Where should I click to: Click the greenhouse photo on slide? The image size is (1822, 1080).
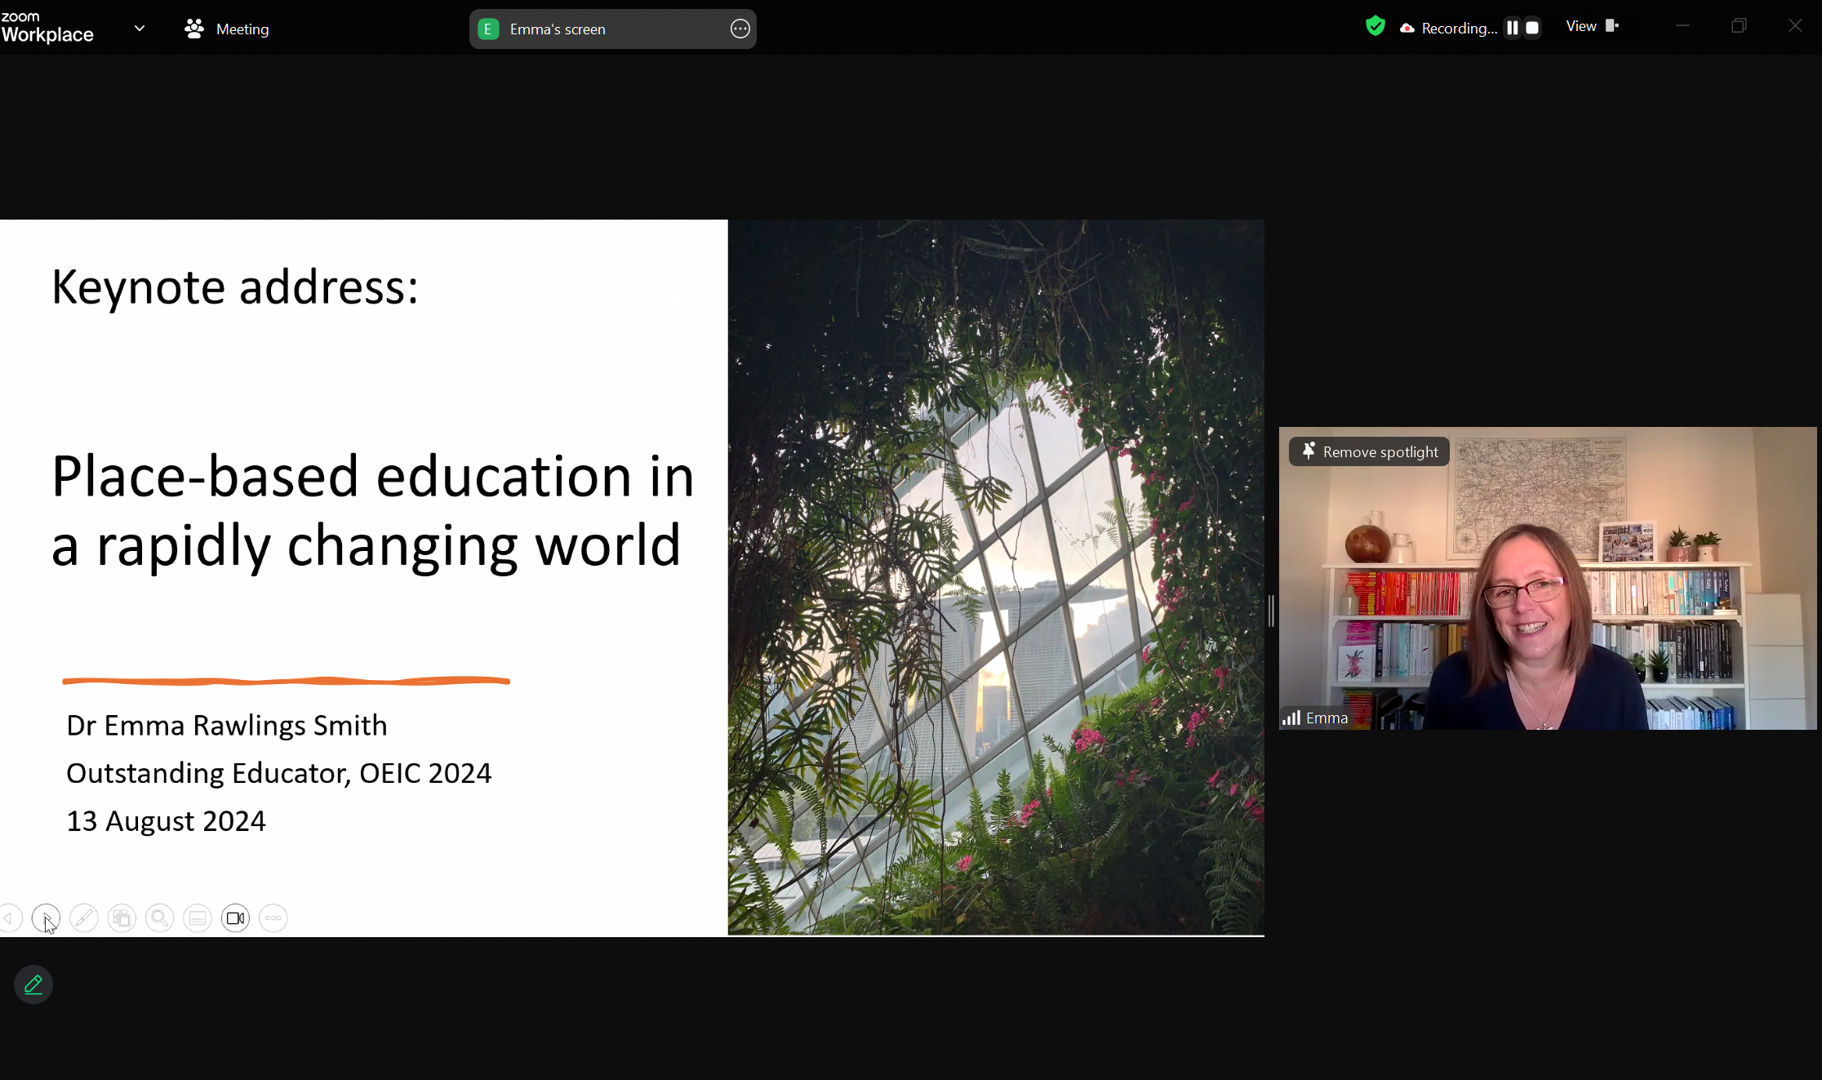[996, 578]
